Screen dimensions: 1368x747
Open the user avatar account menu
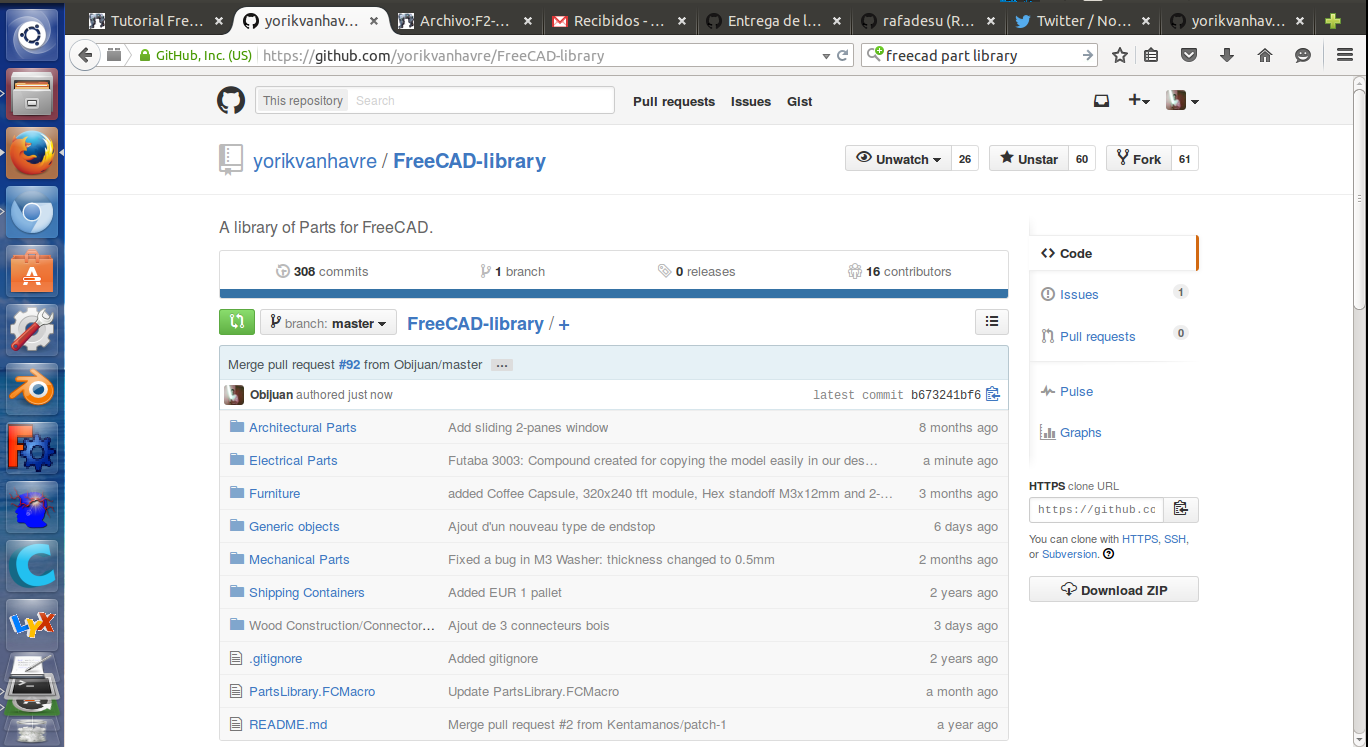pos(1182,101)
